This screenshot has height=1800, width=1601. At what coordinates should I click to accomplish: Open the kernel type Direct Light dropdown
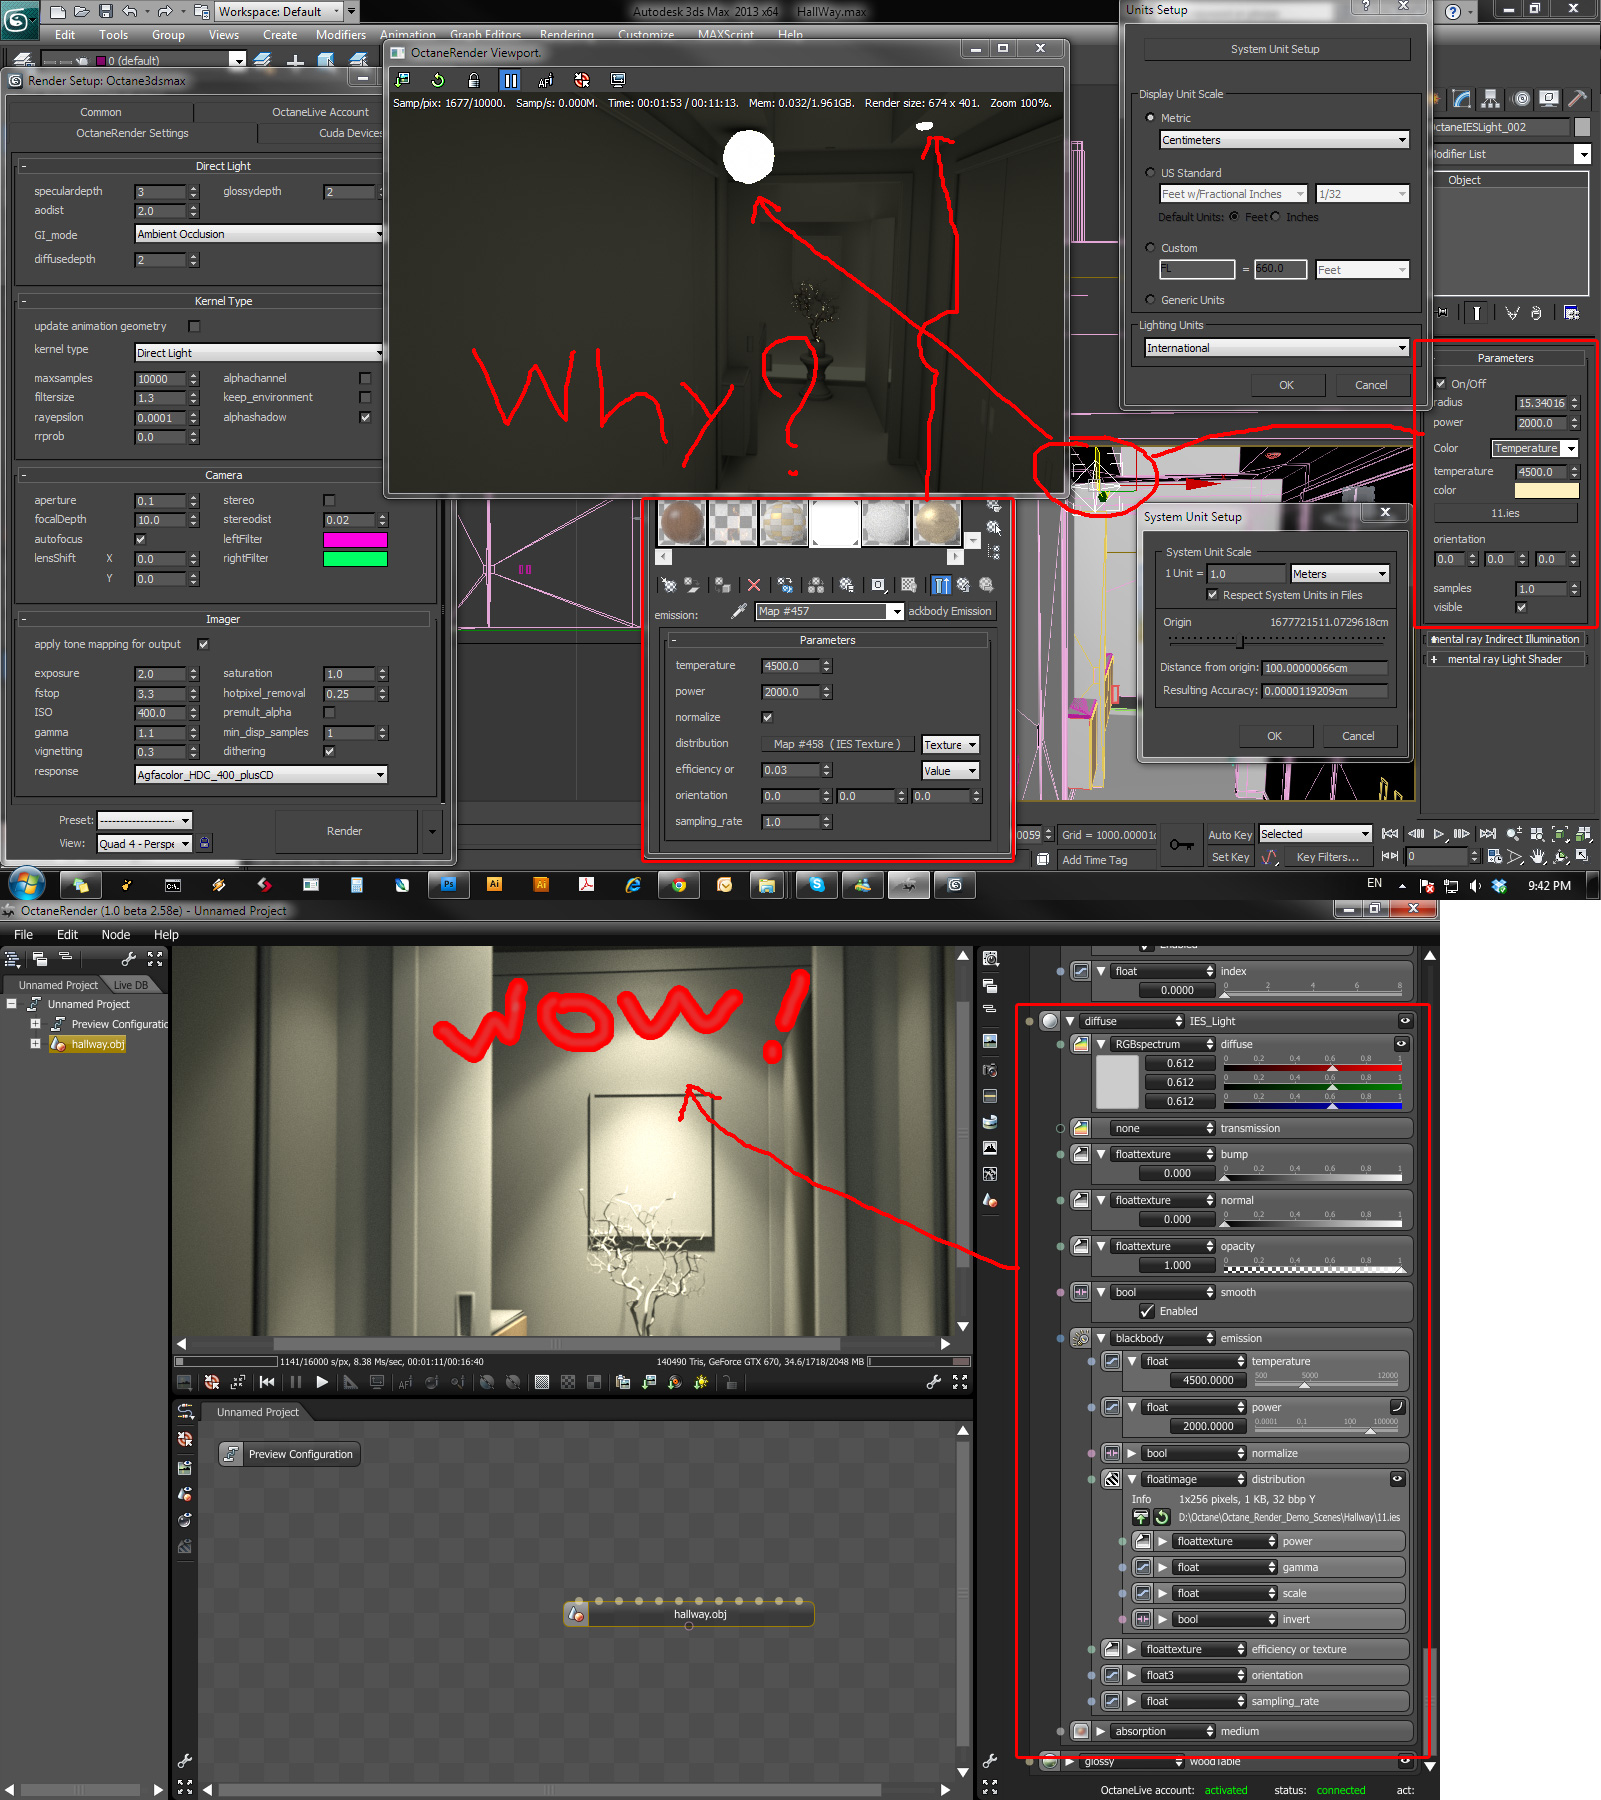coord(259,353)
